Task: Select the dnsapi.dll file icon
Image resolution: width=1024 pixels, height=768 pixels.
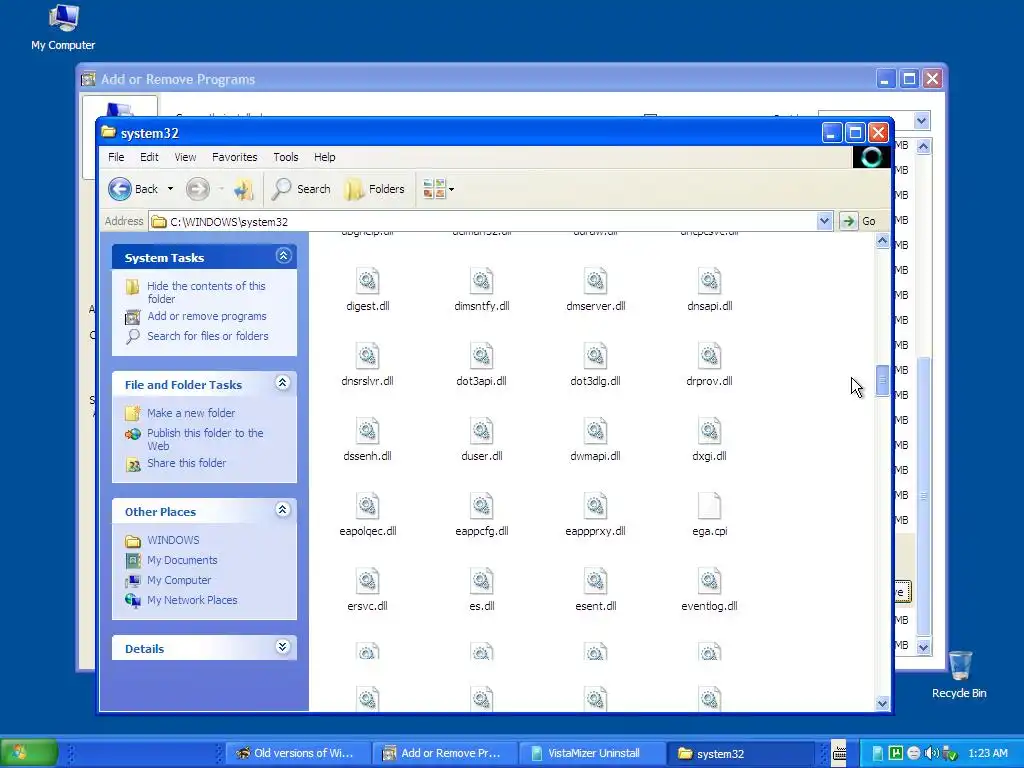Action: (x=709, y=281)
